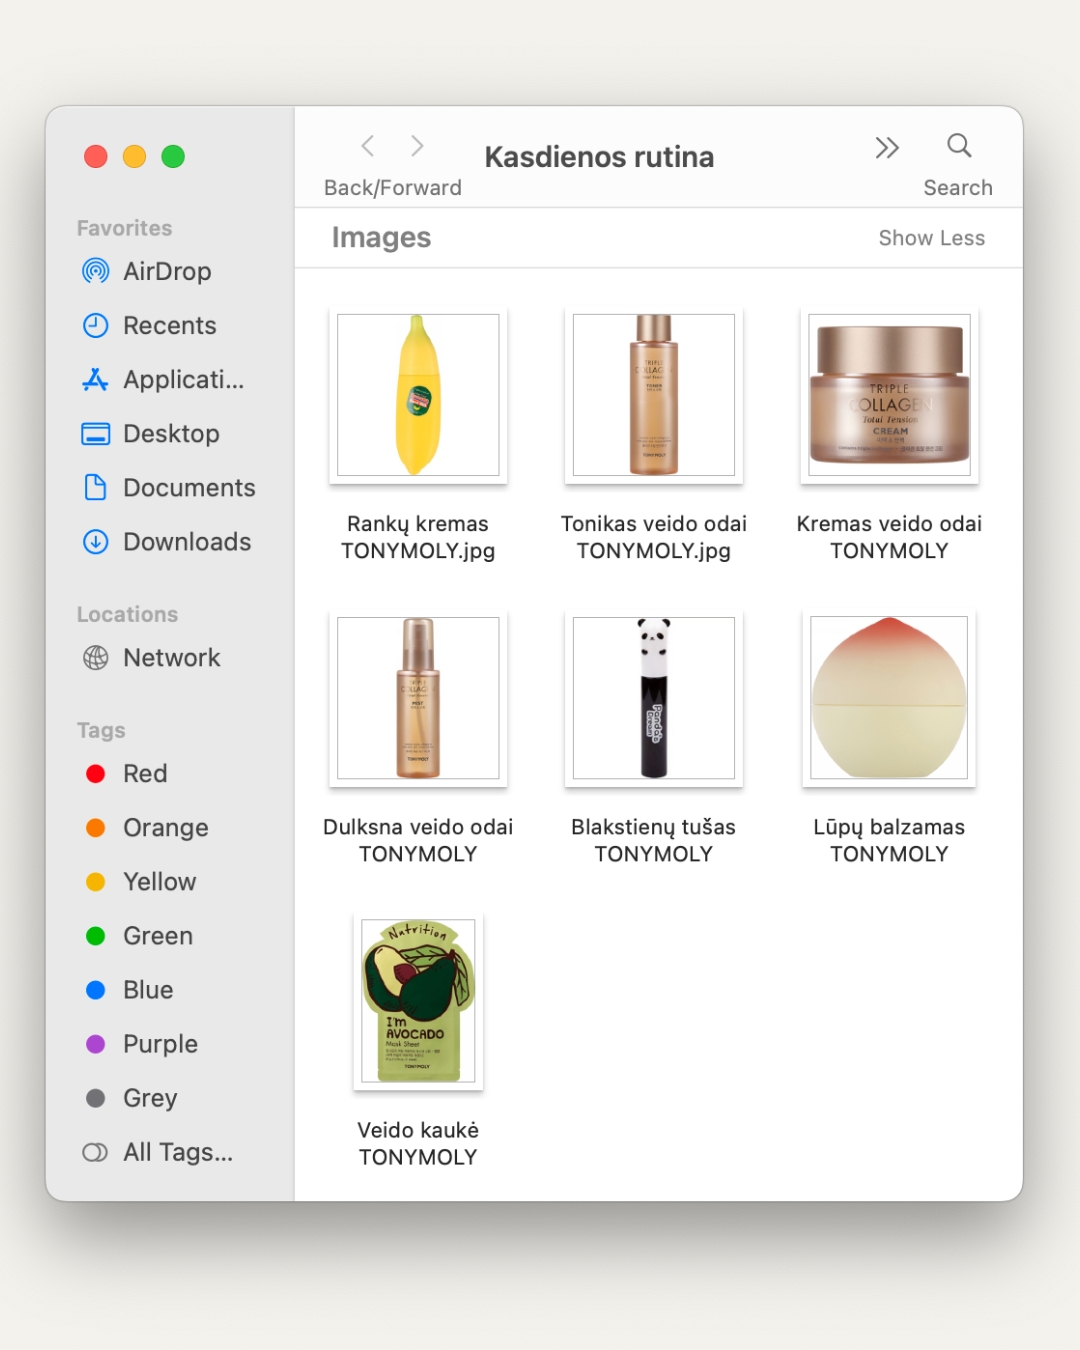The image size is (1080, 1350).
Task: Select the Blue tag dot
Action: click(96, 989)
